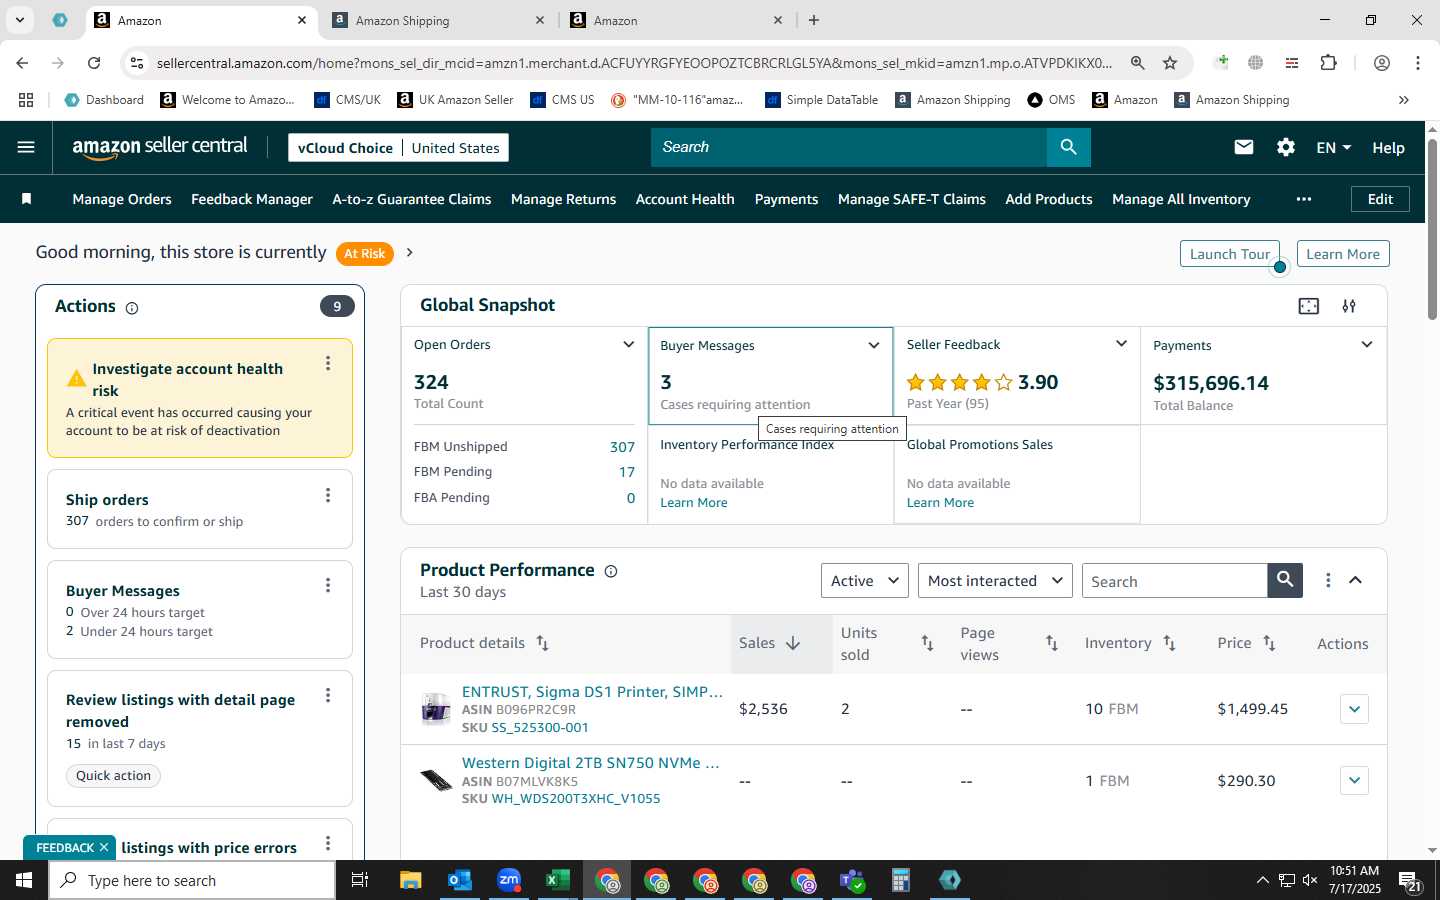The width and height of the screenshot is (1440, 900).
Task: Click the FBM Unshipped count 307
Action: point(622,447)
